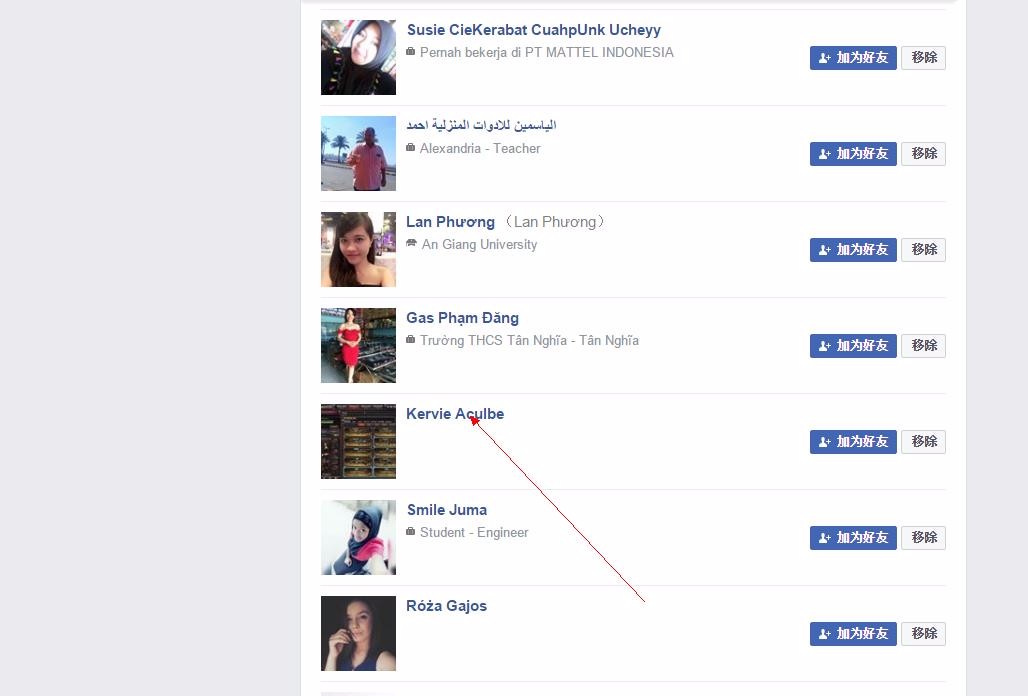Open Susie CieKerabat CuahpUnk Ucheyy profile link
Image resolution: width=1028 pixels, height=696 pixels.
pos(534,30)
